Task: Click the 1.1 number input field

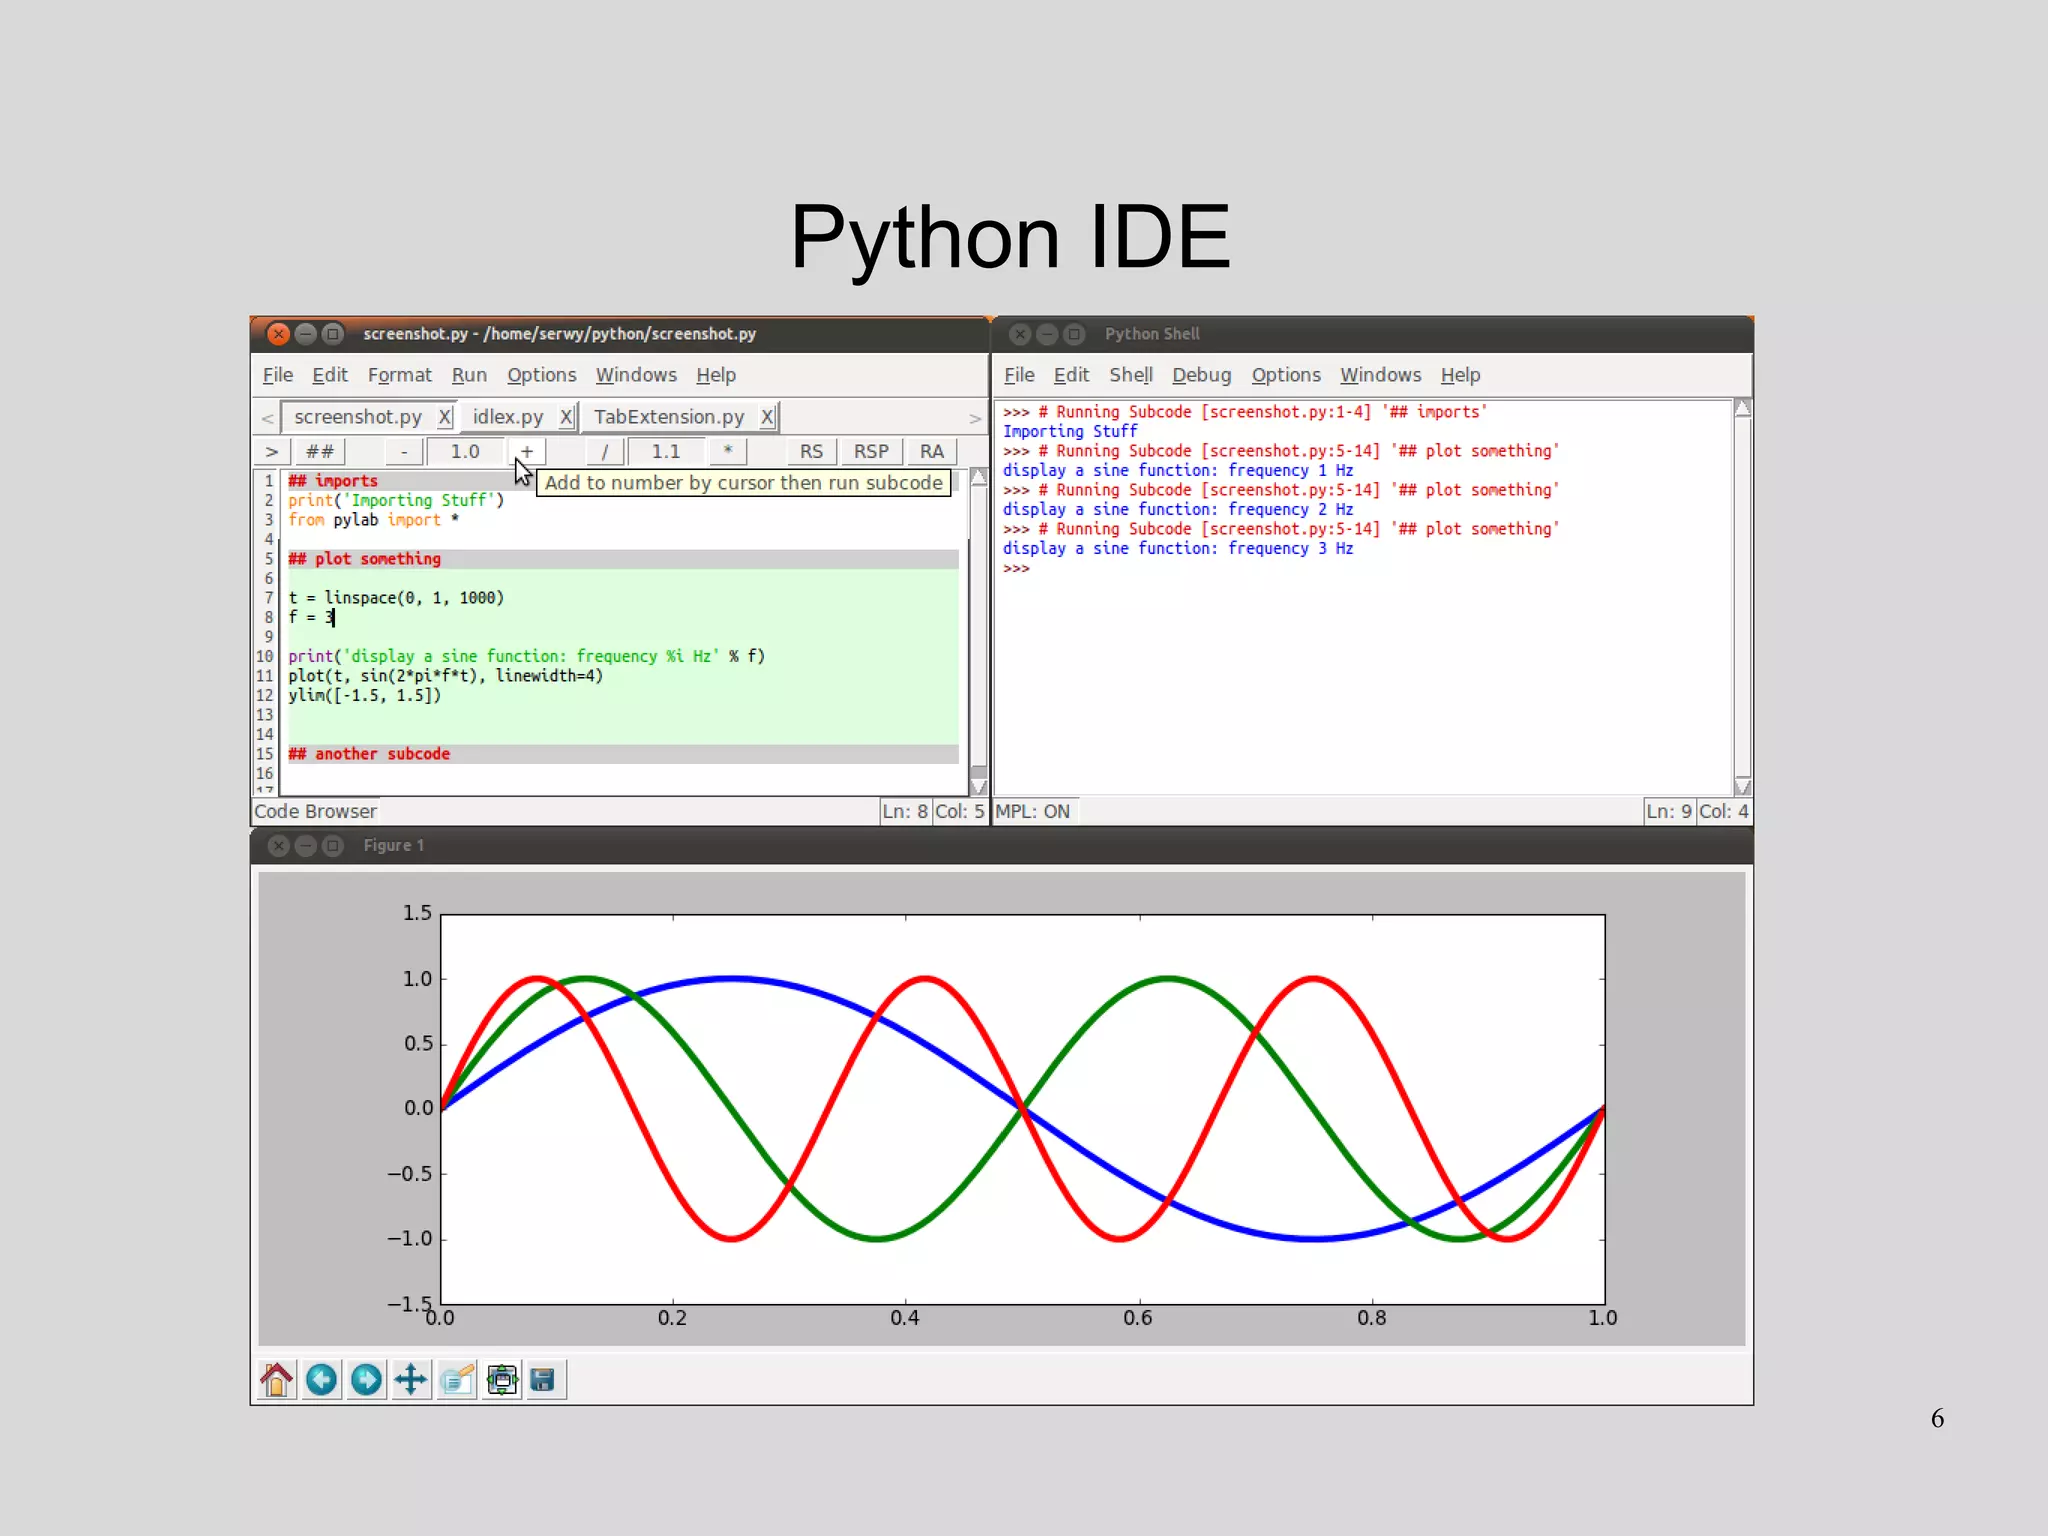Action: click(x=666, y=452)
